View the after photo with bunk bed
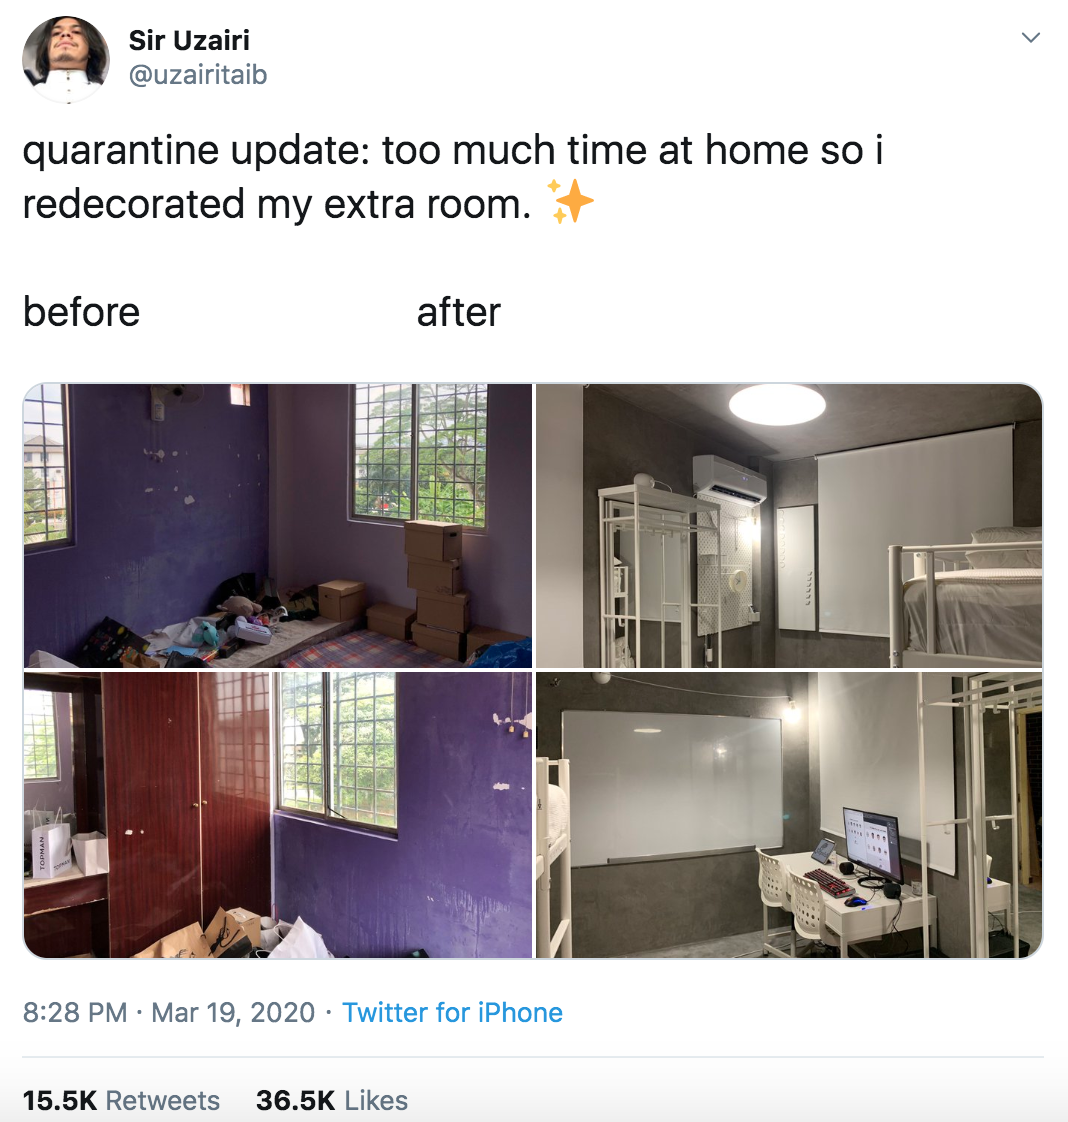 [x=789, y=526]
